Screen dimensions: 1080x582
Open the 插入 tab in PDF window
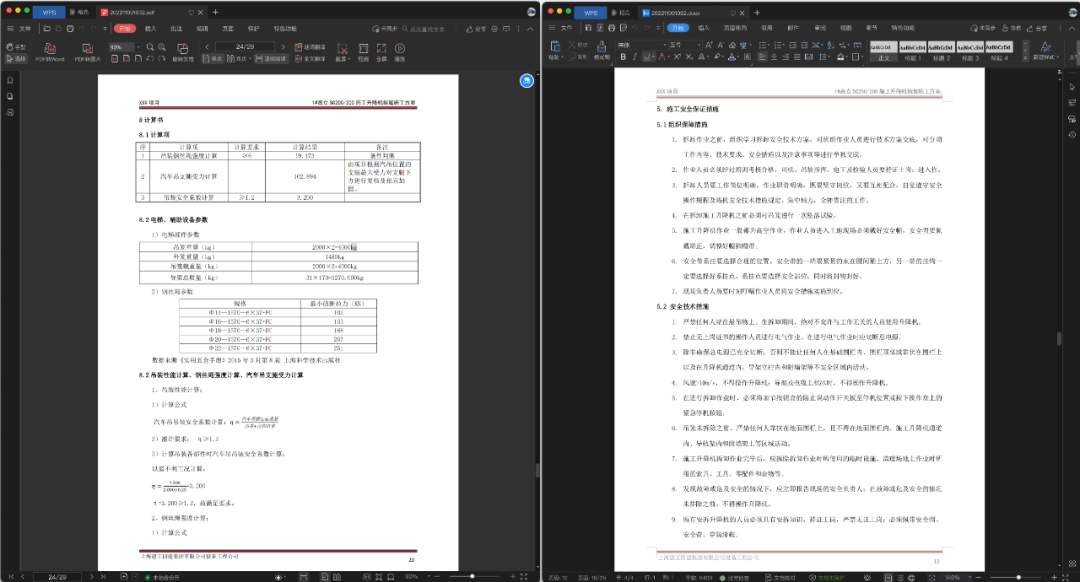[151, 29]
